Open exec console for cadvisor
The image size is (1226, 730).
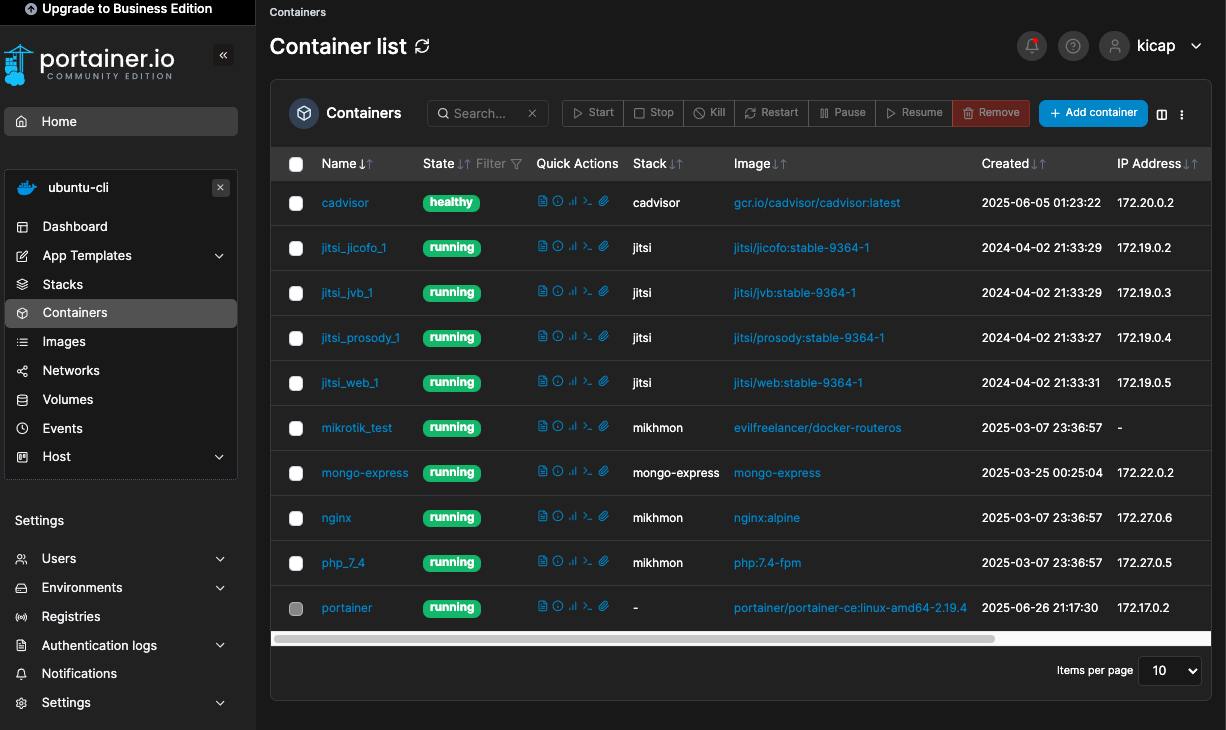(588, 201)
